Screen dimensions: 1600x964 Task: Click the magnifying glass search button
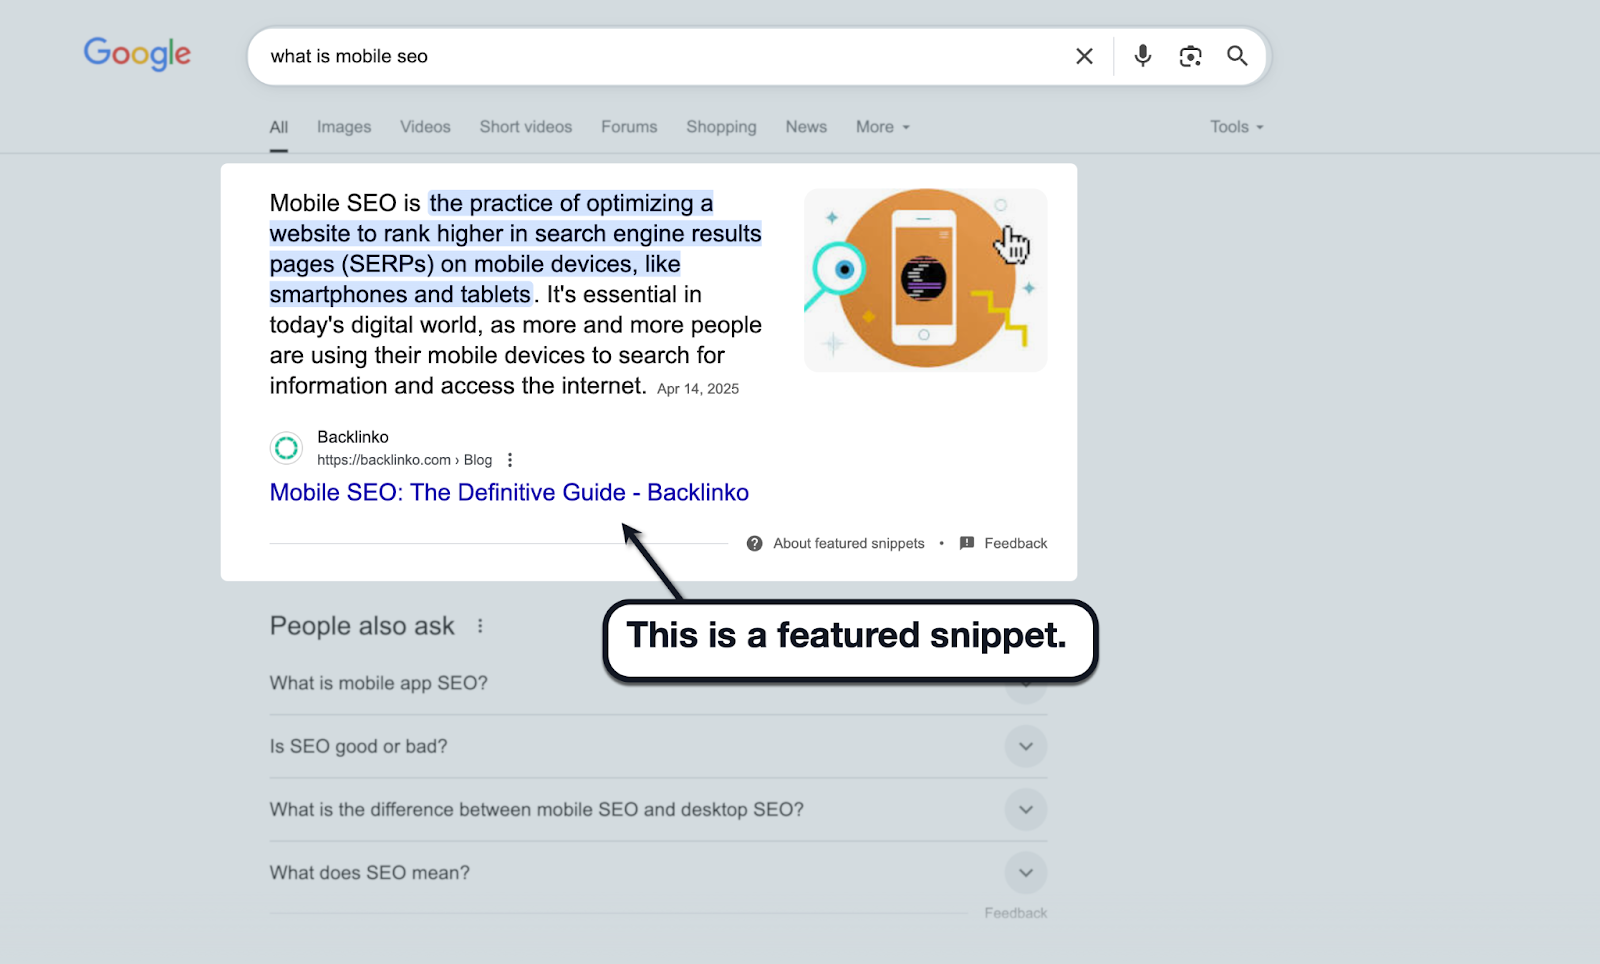1237,56
